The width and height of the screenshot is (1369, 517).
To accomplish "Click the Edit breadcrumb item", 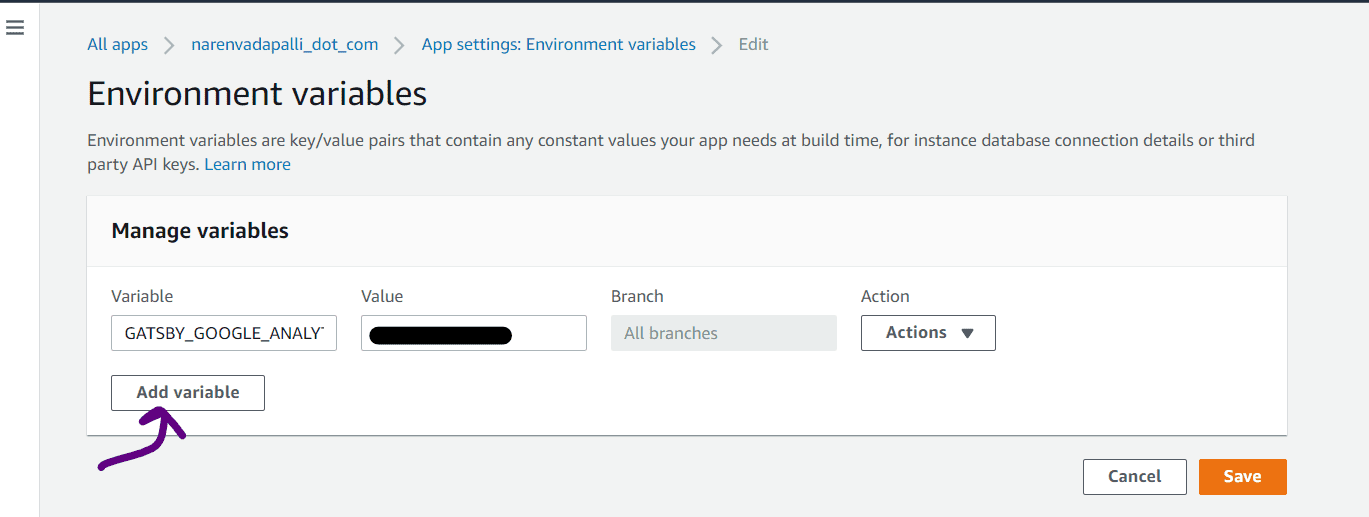I will coord(753,44).
